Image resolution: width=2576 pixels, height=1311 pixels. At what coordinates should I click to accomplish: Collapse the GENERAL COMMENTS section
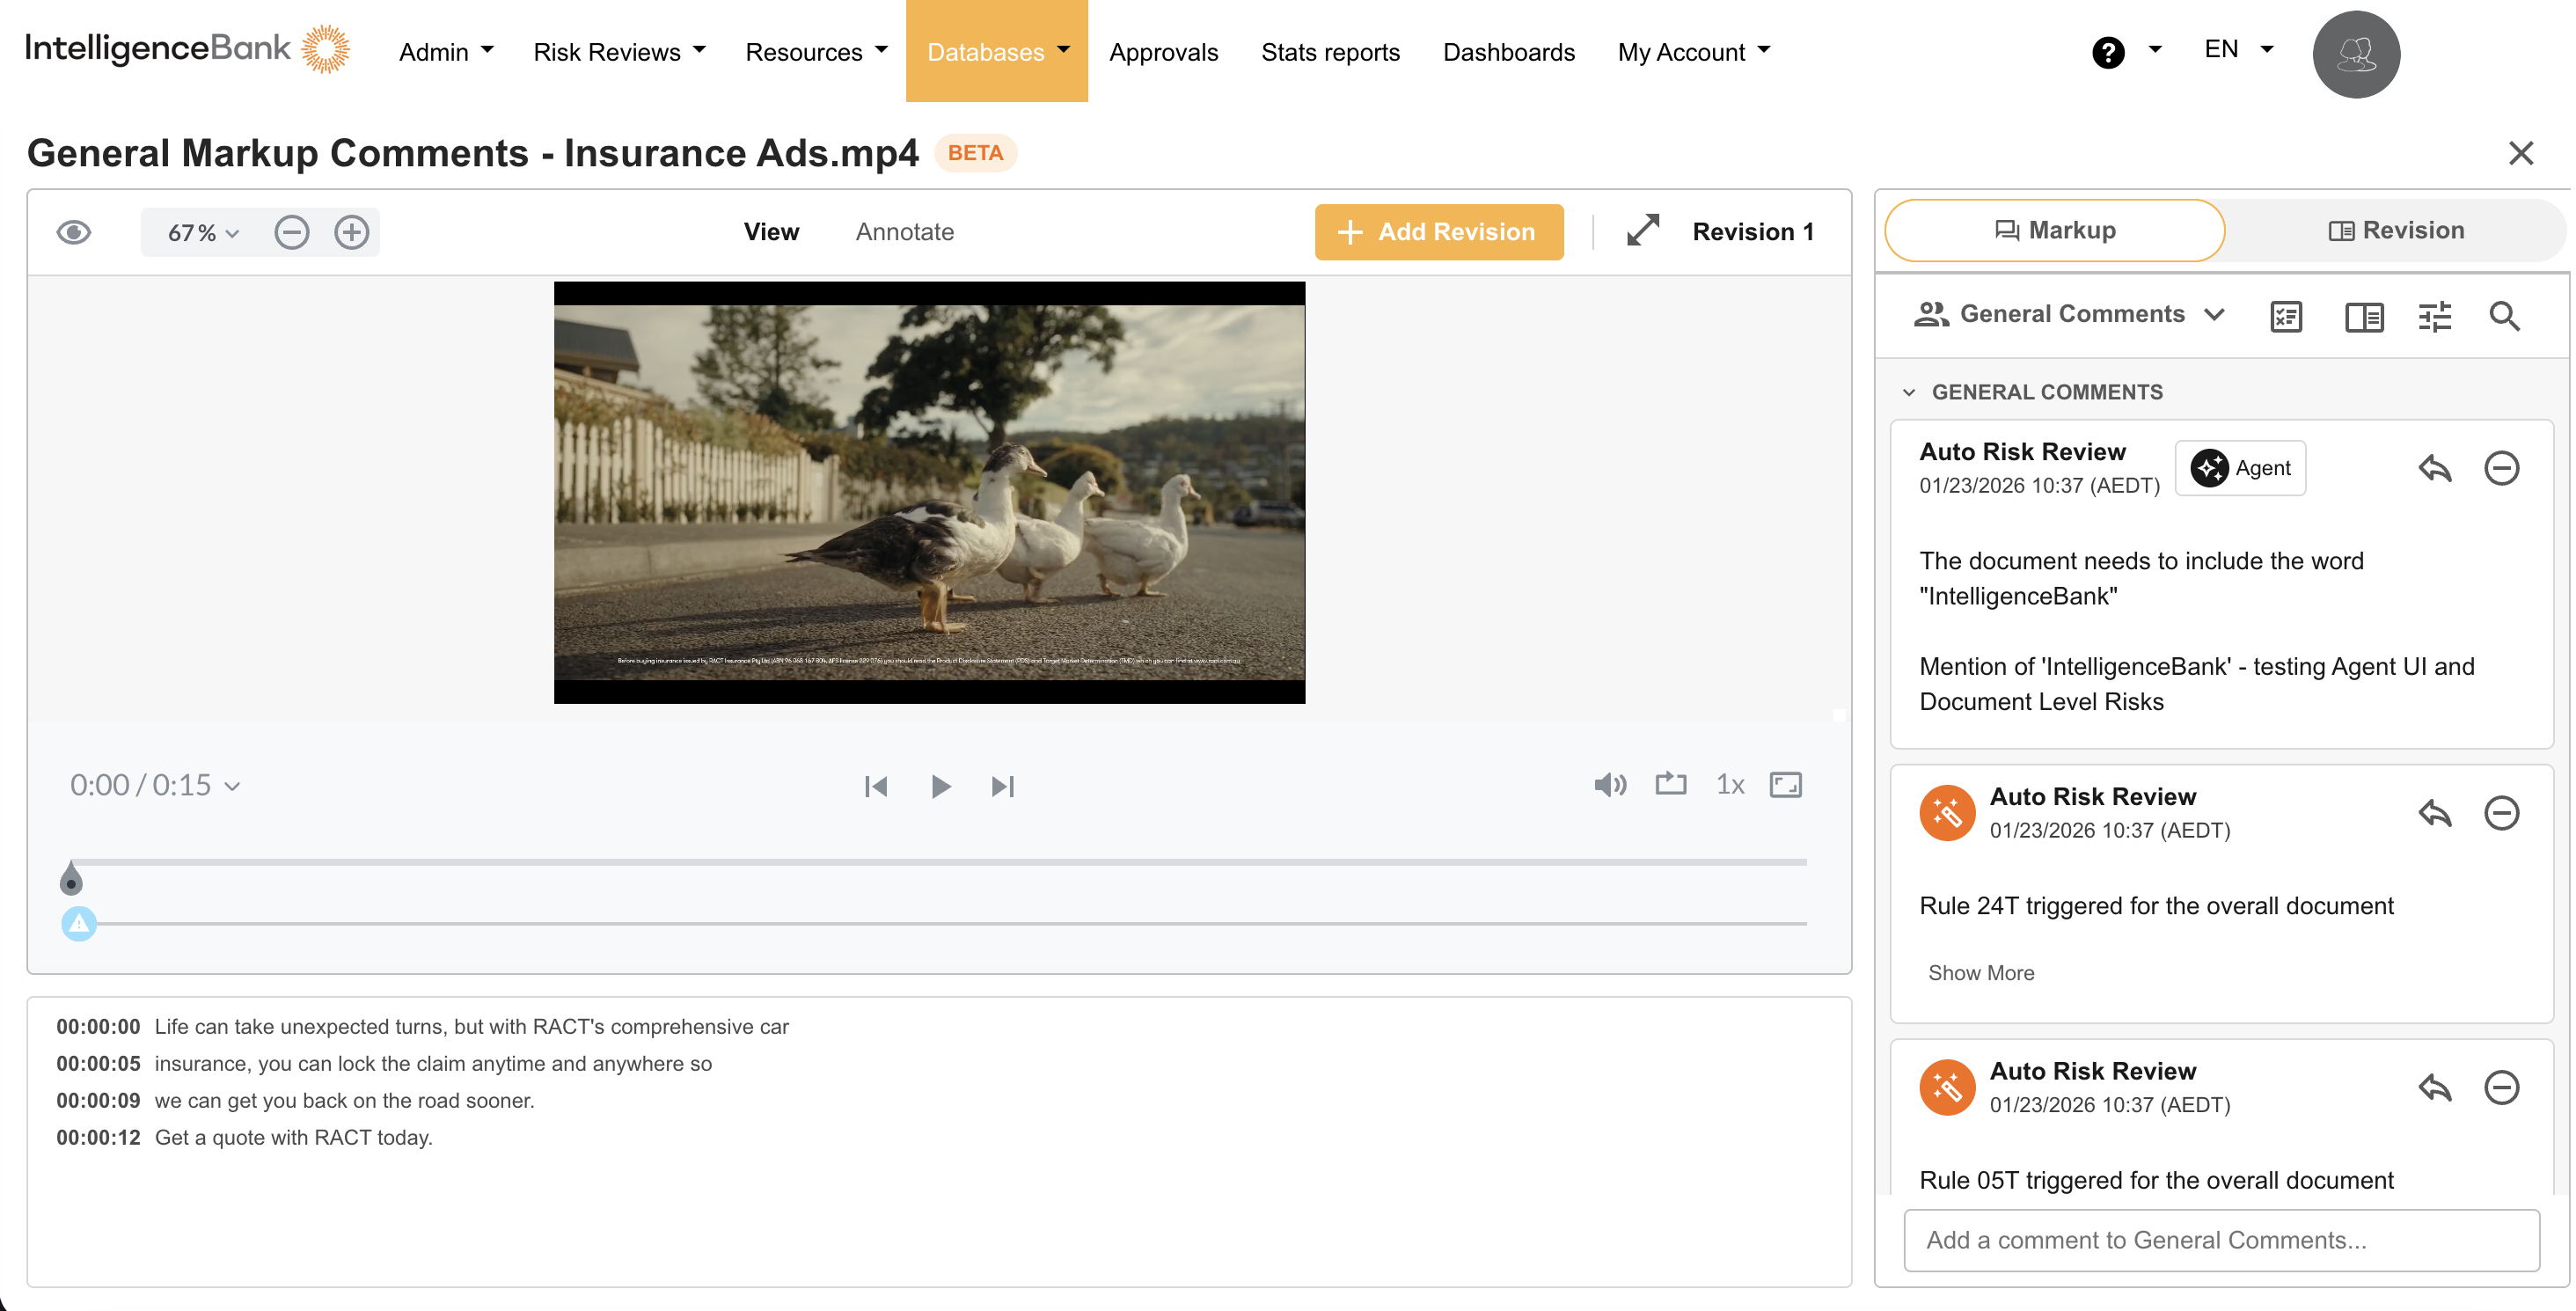click(x=1909, y=392)
